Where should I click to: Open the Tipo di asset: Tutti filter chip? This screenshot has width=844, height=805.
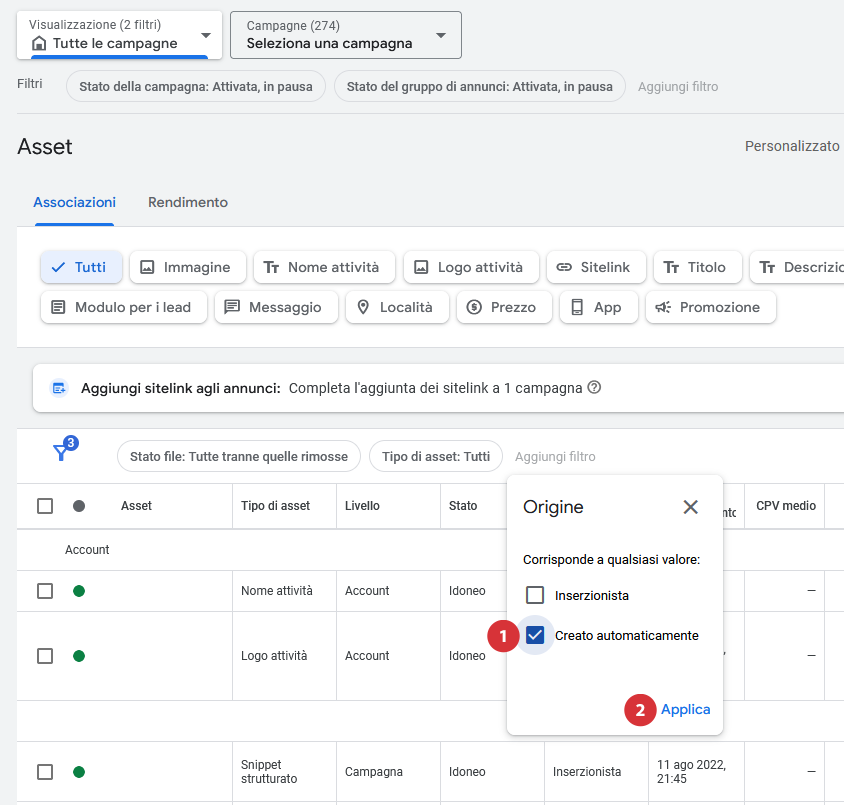click(x=436, y=456)
